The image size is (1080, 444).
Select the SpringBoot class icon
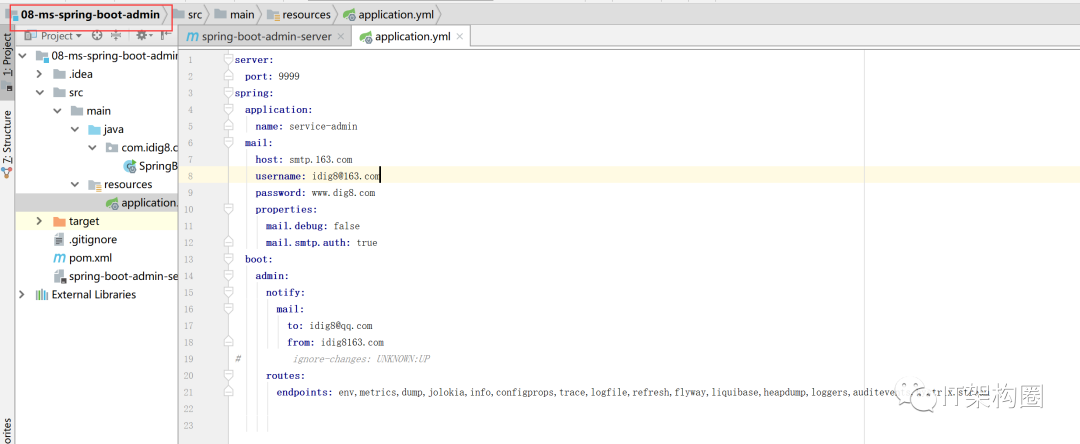pos(129,166)
